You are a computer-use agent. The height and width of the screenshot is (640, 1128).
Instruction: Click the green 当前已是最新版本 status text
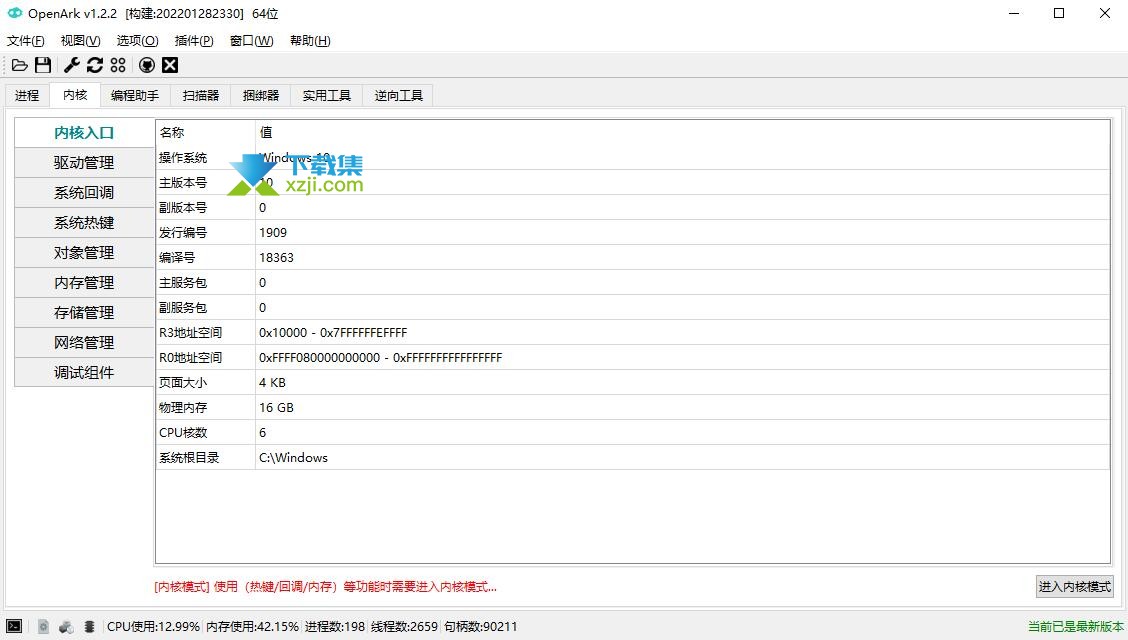click(1075, 626)
